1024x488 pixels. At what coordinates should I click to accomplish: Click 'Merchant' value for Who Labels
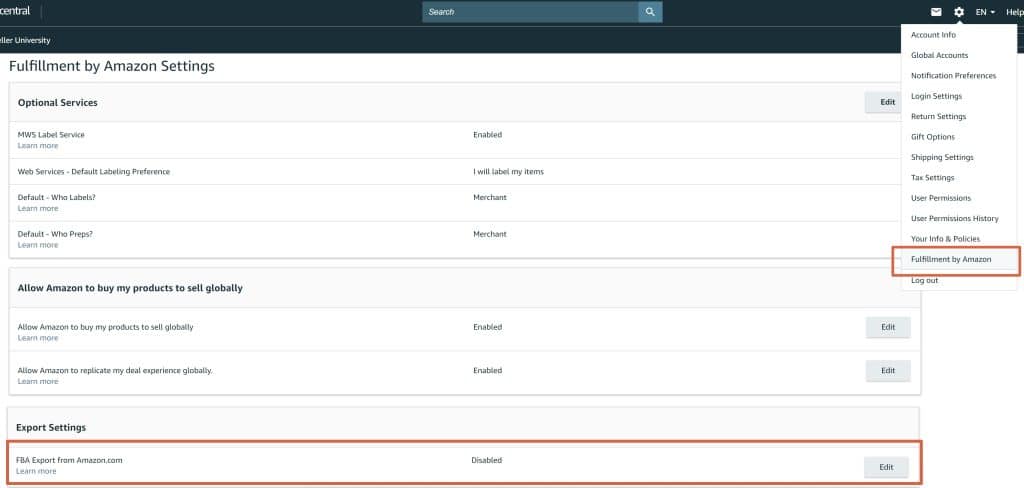click(490, 197)
